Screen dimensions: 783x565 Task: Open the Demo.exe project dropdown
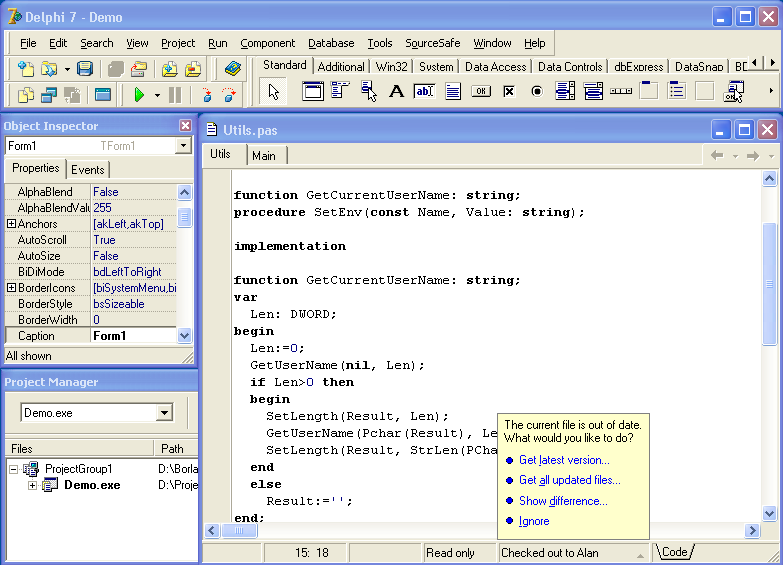coord(164,413)
